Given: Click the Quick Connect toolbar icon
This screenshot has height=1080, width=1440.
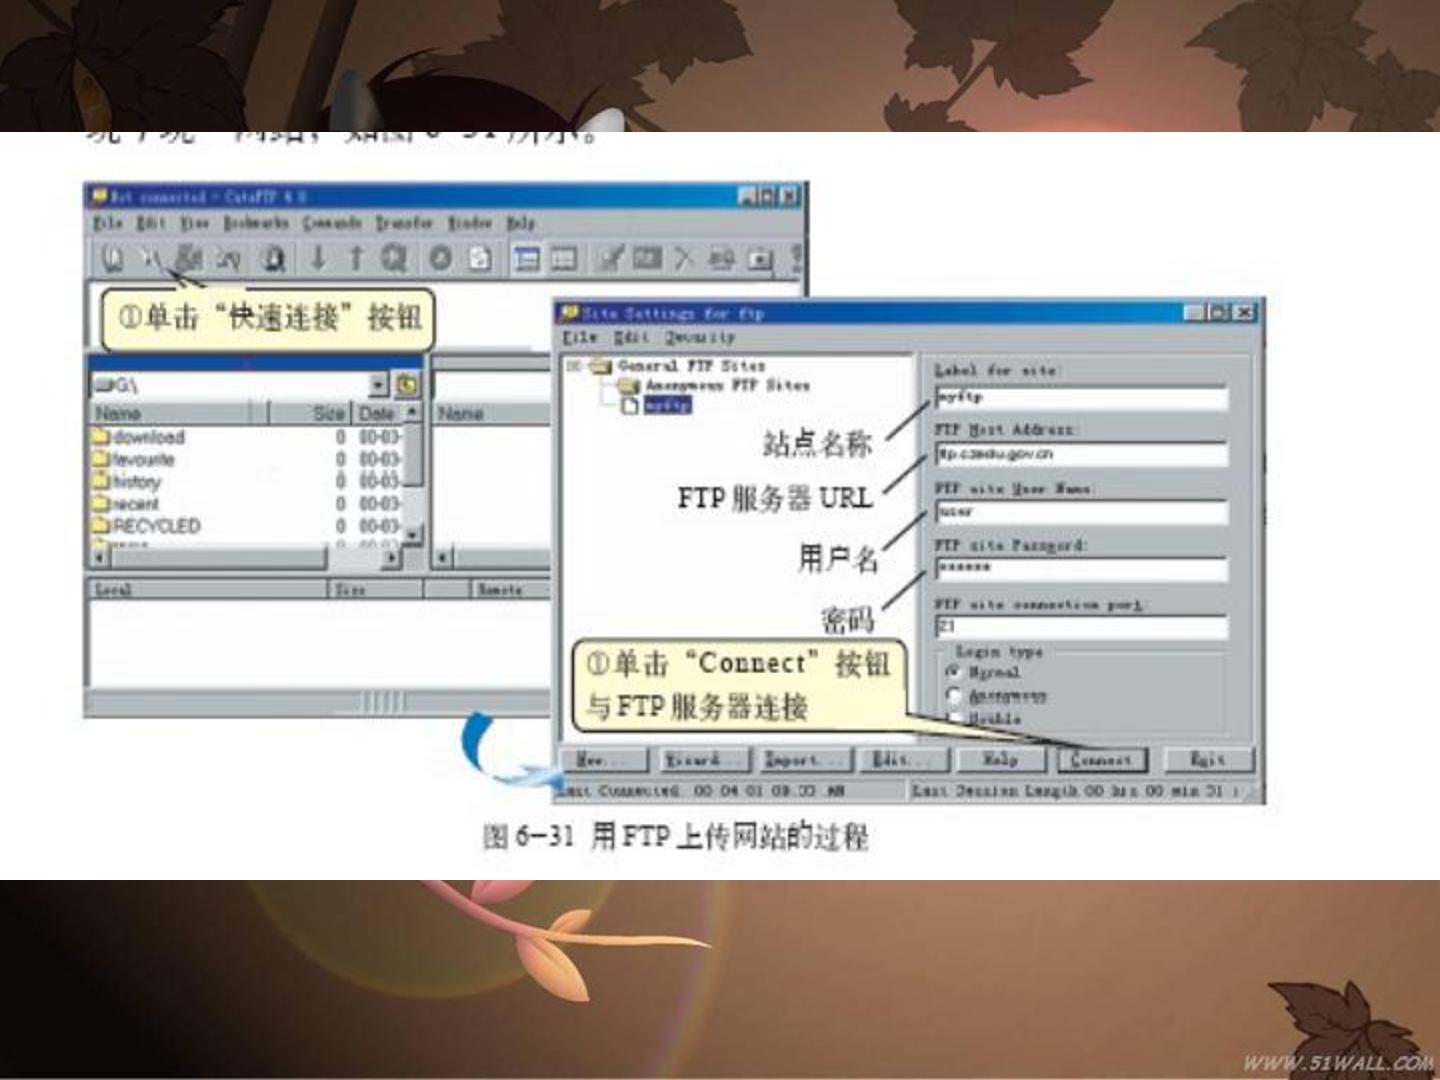Looking at the screenshot, I should point(150,259).
